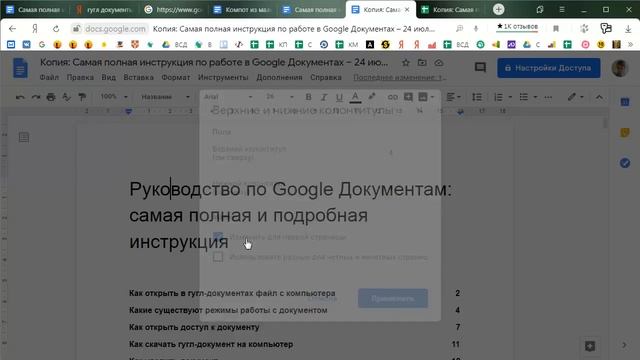
Task: Move document using folder icon
Action: pos(422,63)
